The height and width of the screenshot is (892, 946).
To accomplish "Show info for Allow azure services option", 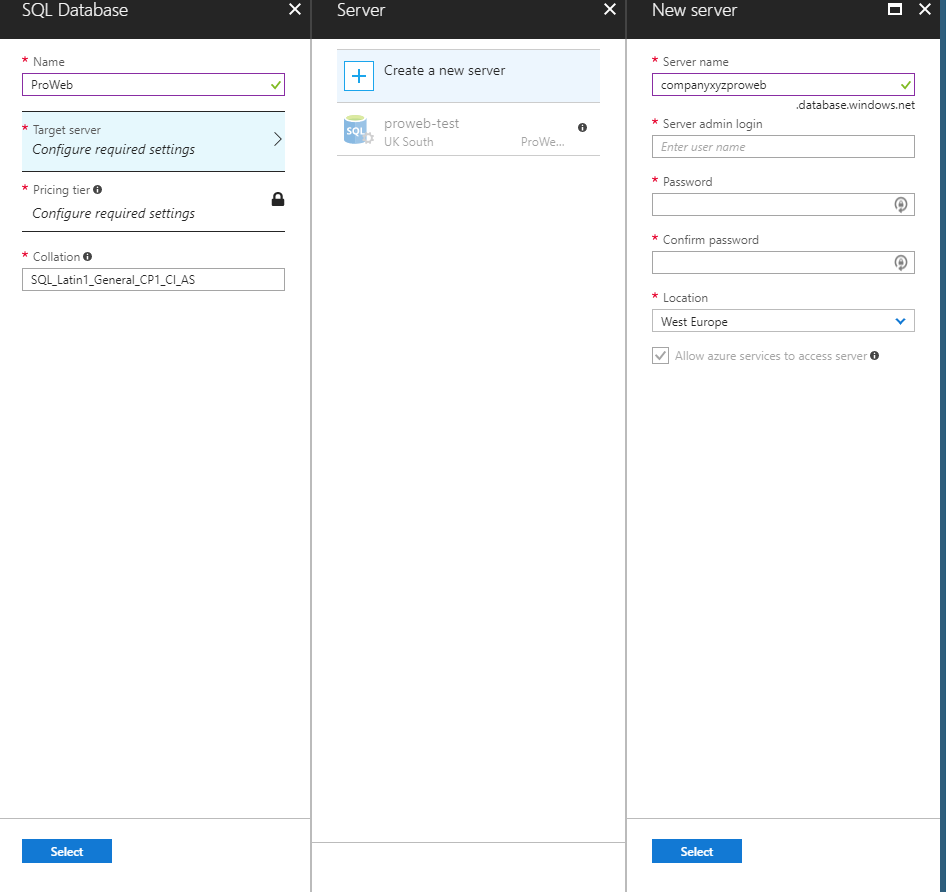I will 874,355.
